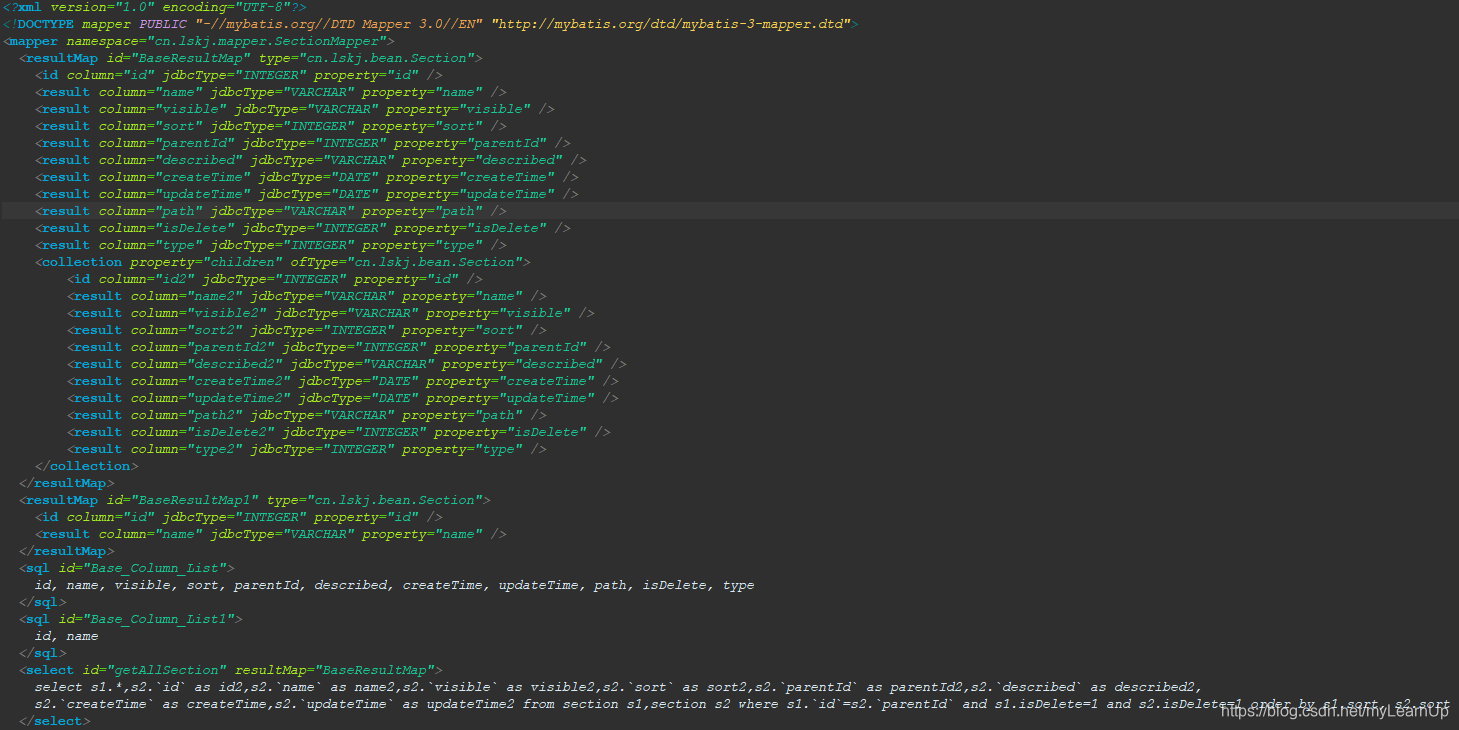Click the column="sort2" result line
This screenshot has width=1459, height=730.
306,330
